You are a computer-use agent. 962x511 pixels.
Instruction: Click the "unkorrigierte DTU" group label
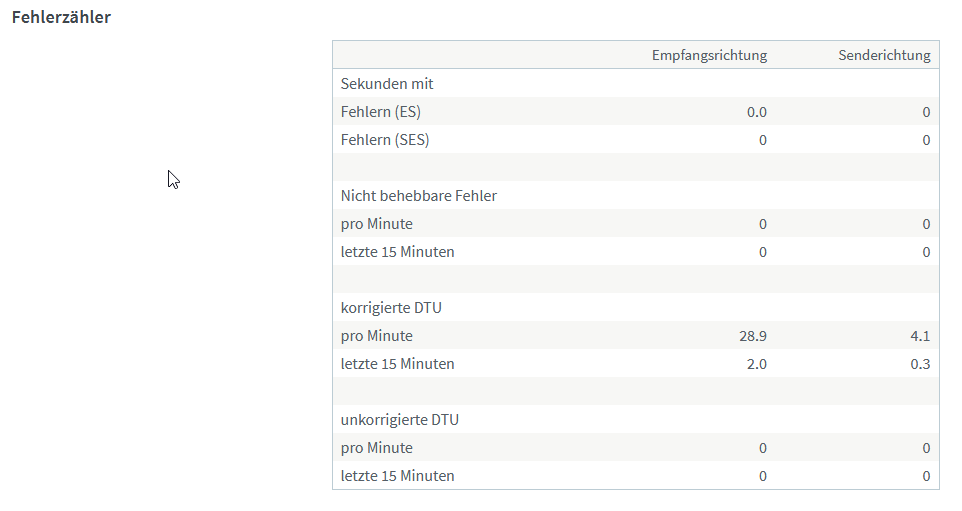pos(400,420)
